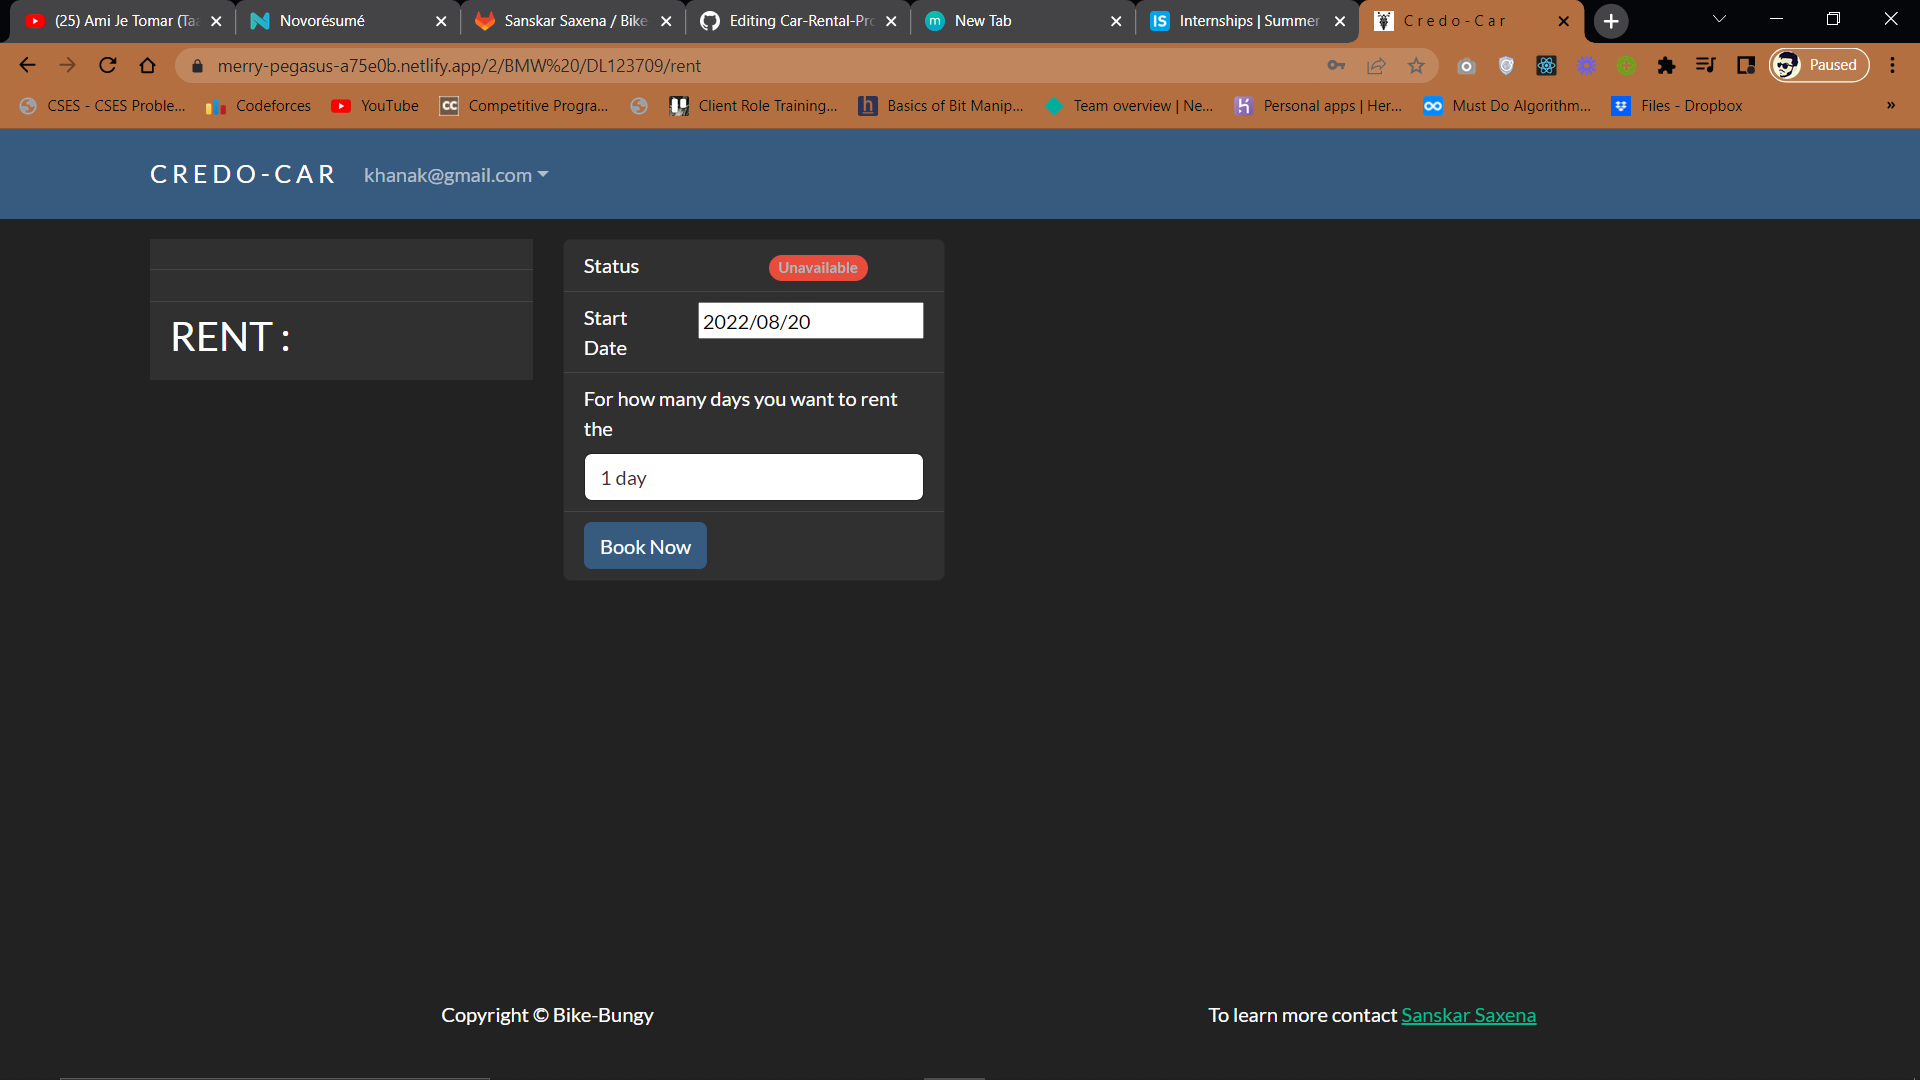Open the Sanskar Saxena contact link
Image resolution: width=1920 pixels, height=1080 pixels.
[1468, 1014]
